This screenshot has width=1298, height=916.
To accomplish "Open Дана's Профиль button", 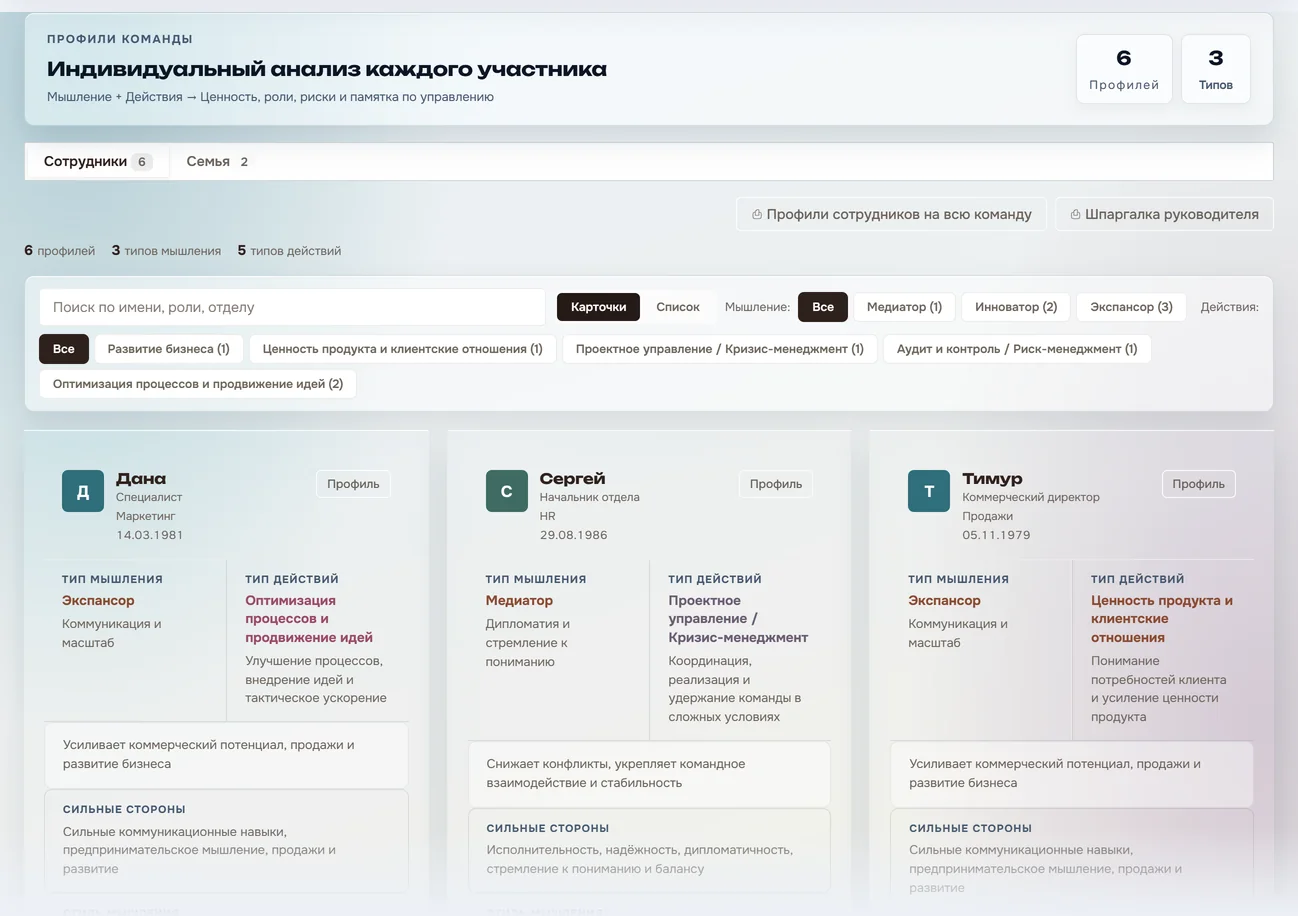I will point(353,484).
